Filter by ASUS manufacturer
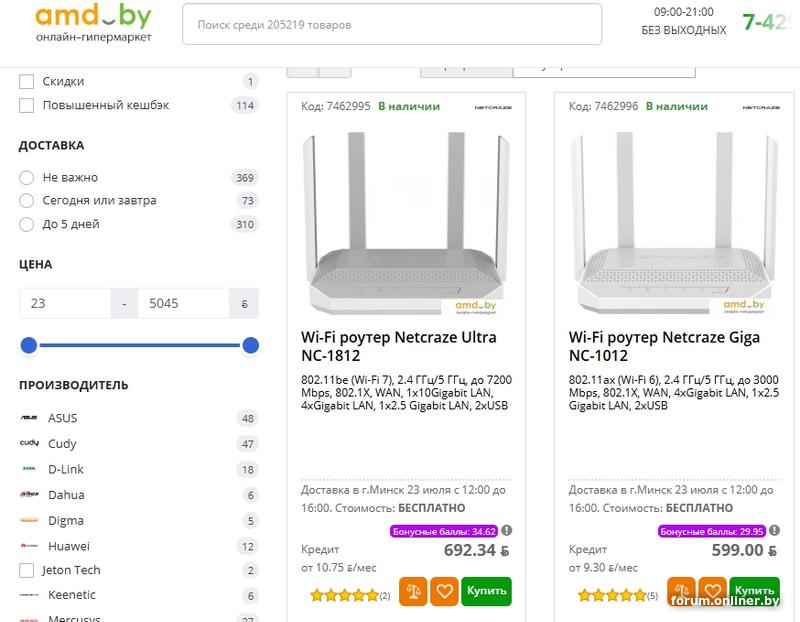The height and width of the screenshot is (622, 800). point(63,418)
